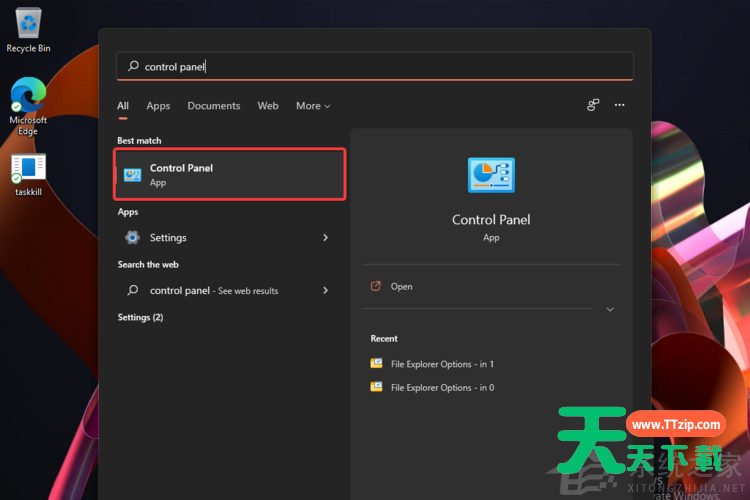Select the Web search tab
This screenshot has height=500, width=750.
268,106
